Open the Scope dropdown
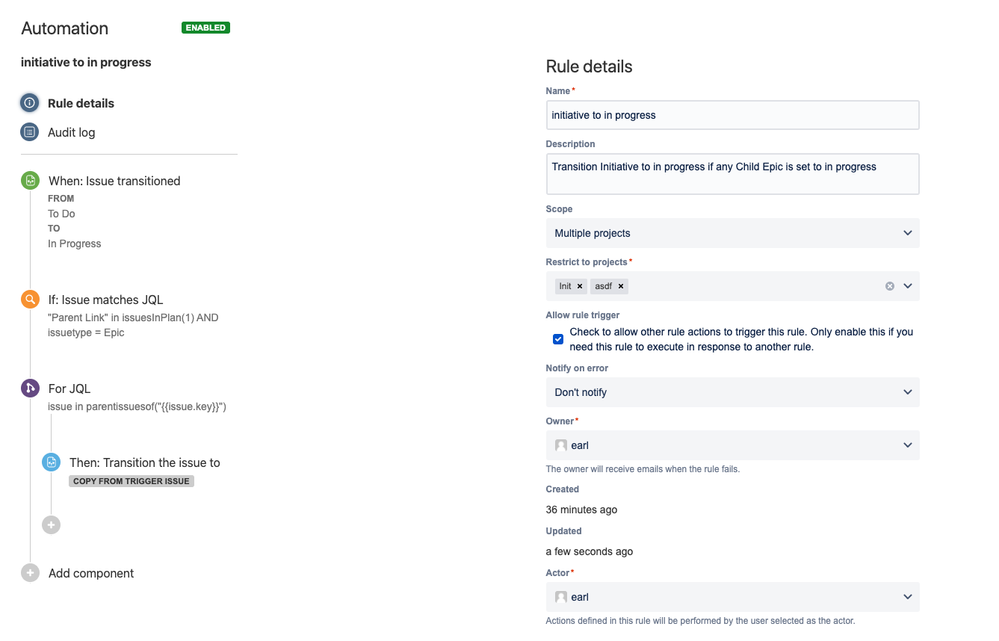999x641 pixels. (731, 232)
